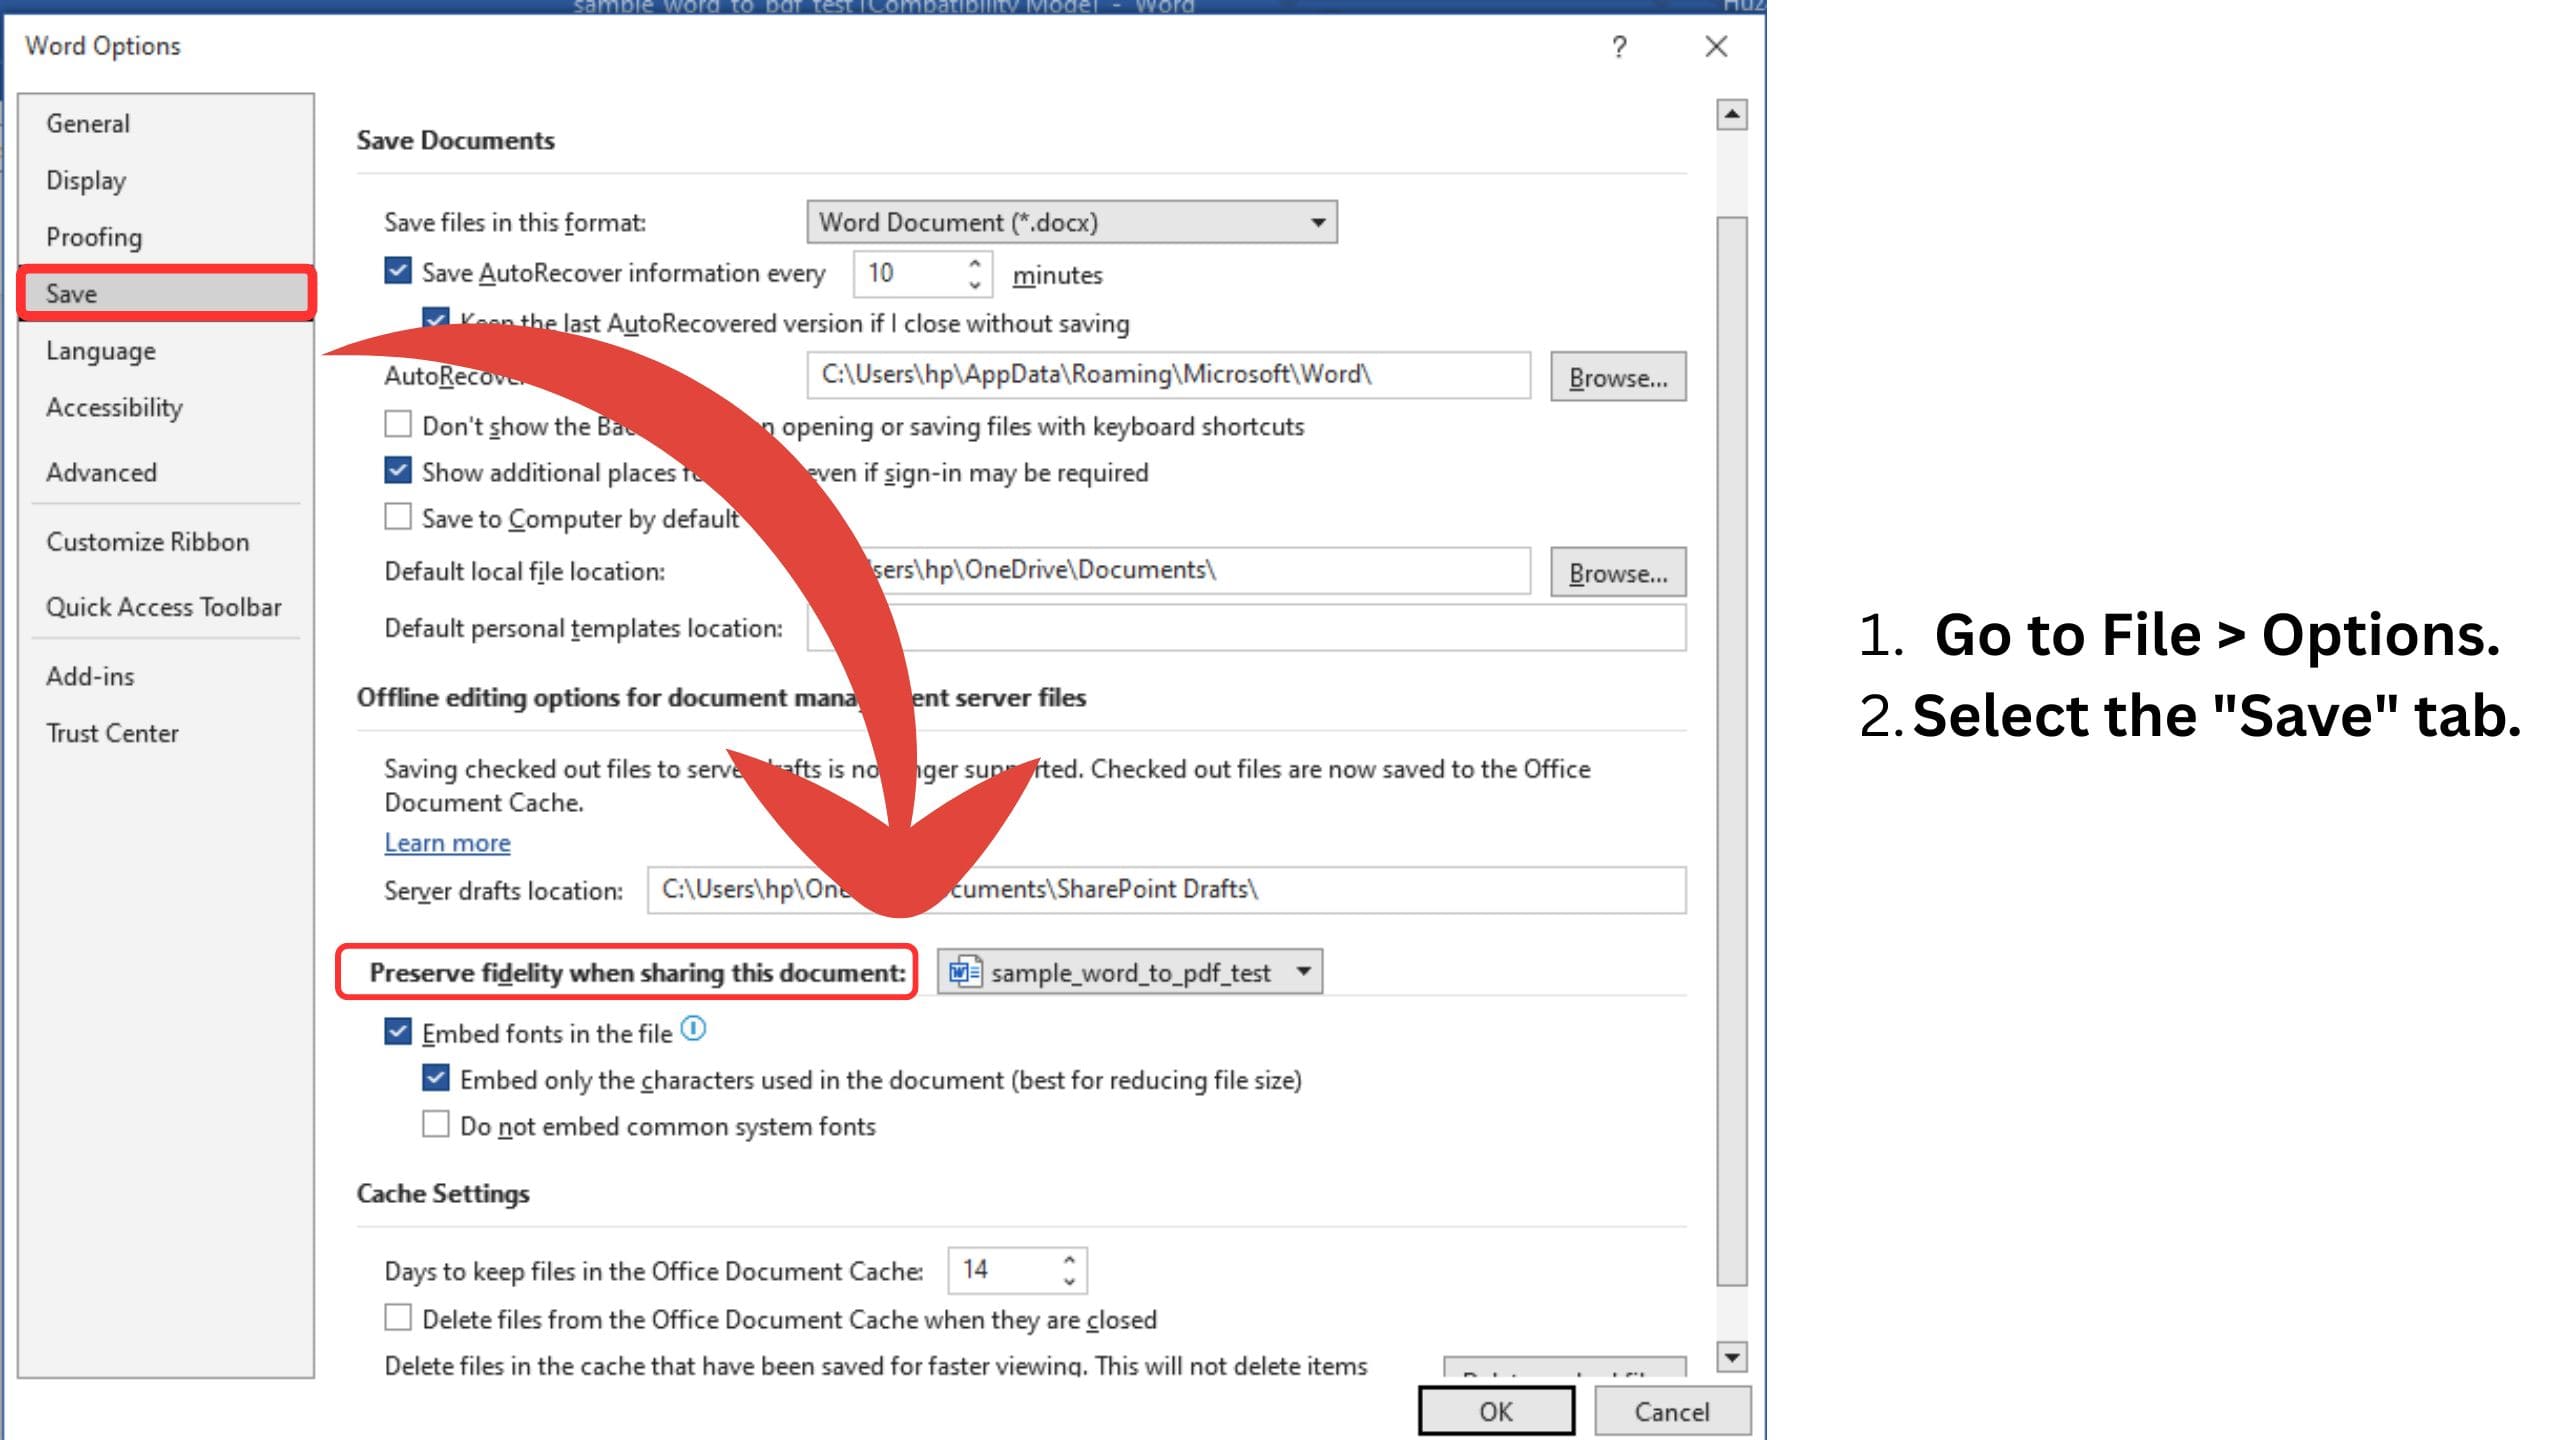Open the Learn more link
2560x1440 pixels.
click(x=447, y=843)
